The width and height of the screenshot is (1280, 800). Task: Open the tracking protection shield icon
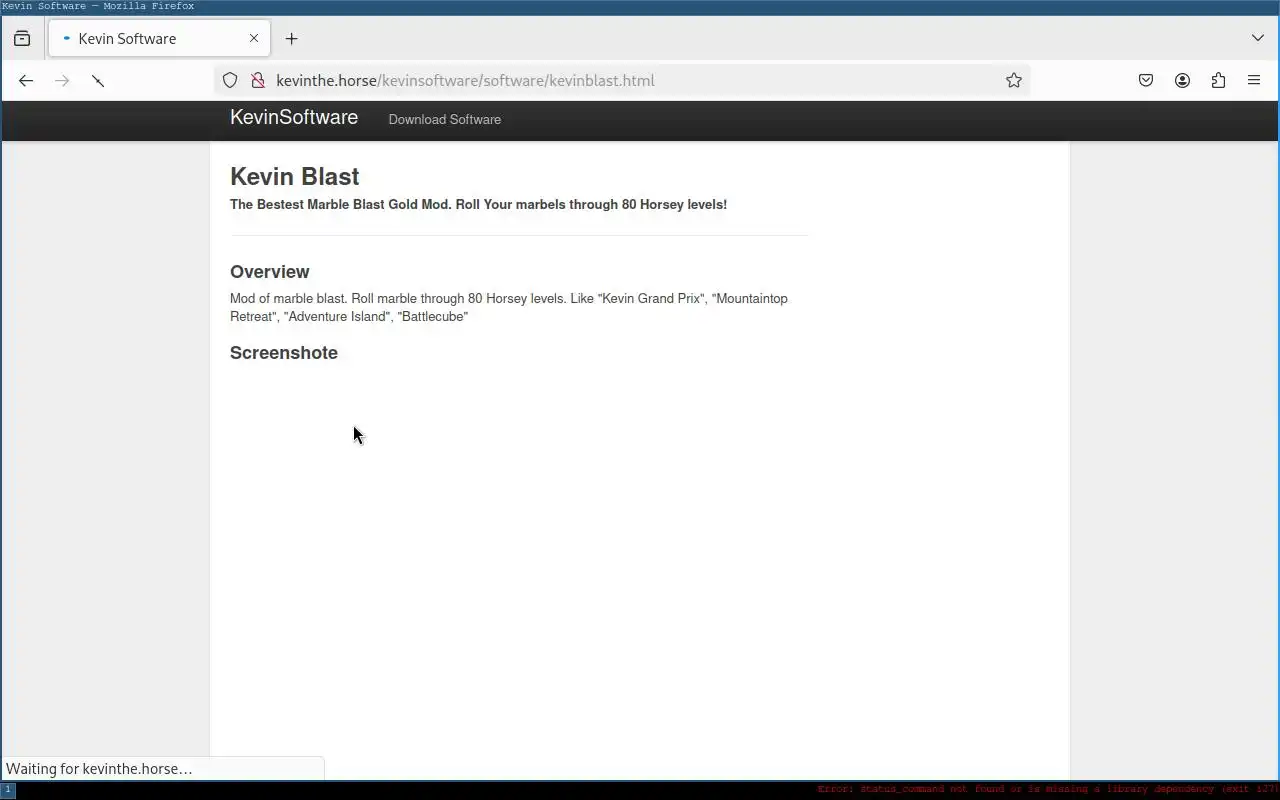[x=230, y=80]
